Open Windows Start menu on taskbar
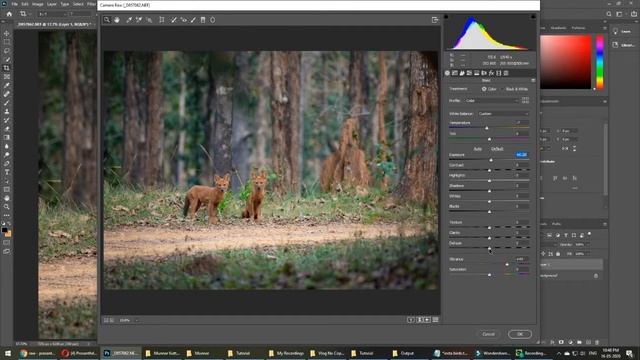 coord(7,353)
